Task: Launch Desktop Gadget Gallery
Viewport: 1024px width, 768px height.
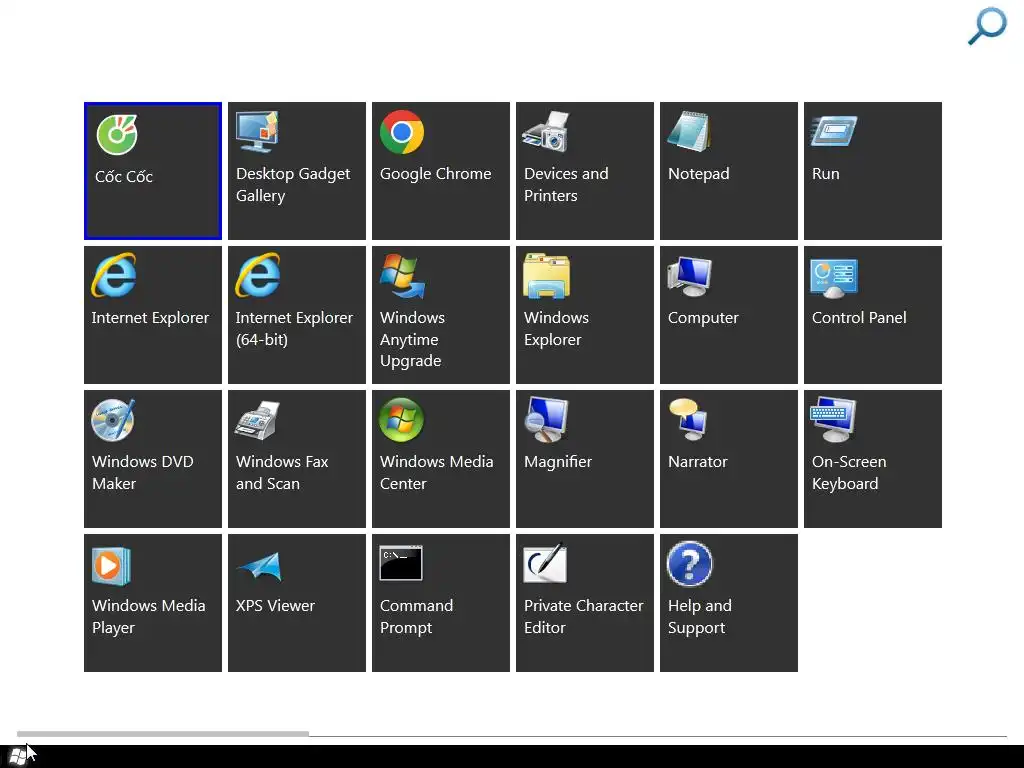Action: pos(297,171)
